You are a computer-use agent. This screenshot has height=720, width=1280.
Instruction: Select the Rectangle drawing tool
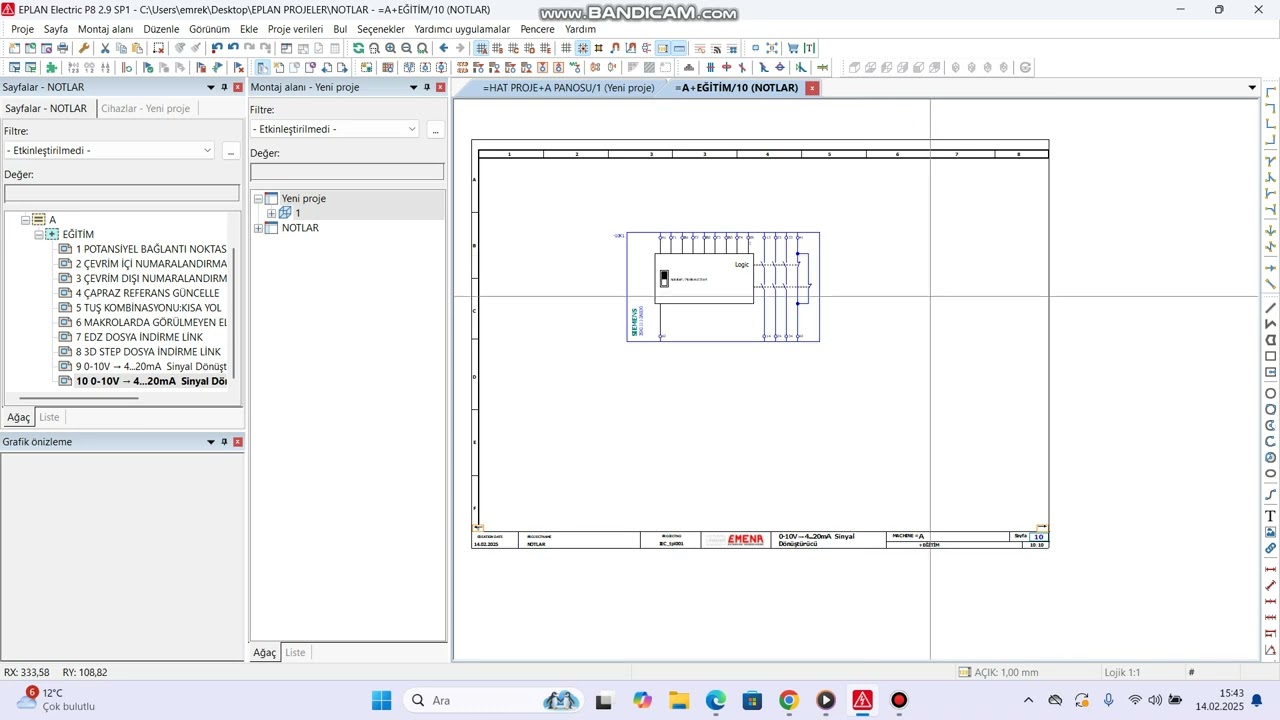click(1271, 356)
